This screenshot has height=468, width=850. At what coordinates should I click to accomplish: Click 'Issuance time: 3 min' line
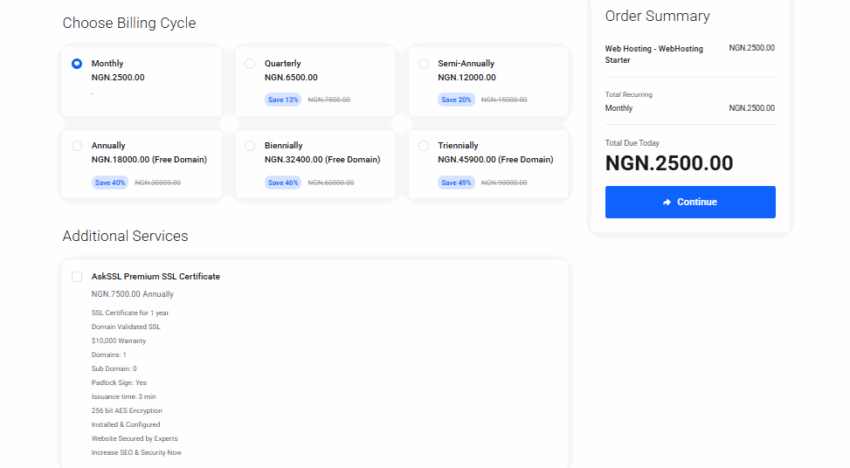coord(124,397)
